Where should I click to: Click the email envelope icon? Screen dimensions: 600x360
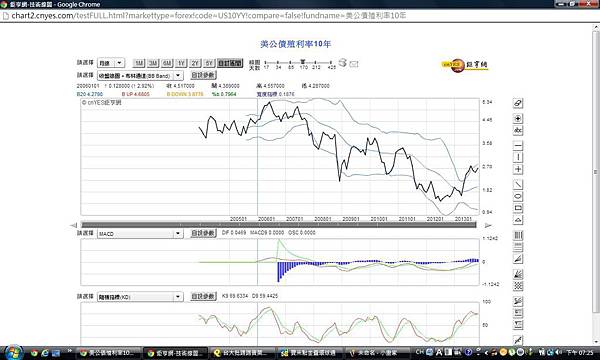click(x=354, y=64)
